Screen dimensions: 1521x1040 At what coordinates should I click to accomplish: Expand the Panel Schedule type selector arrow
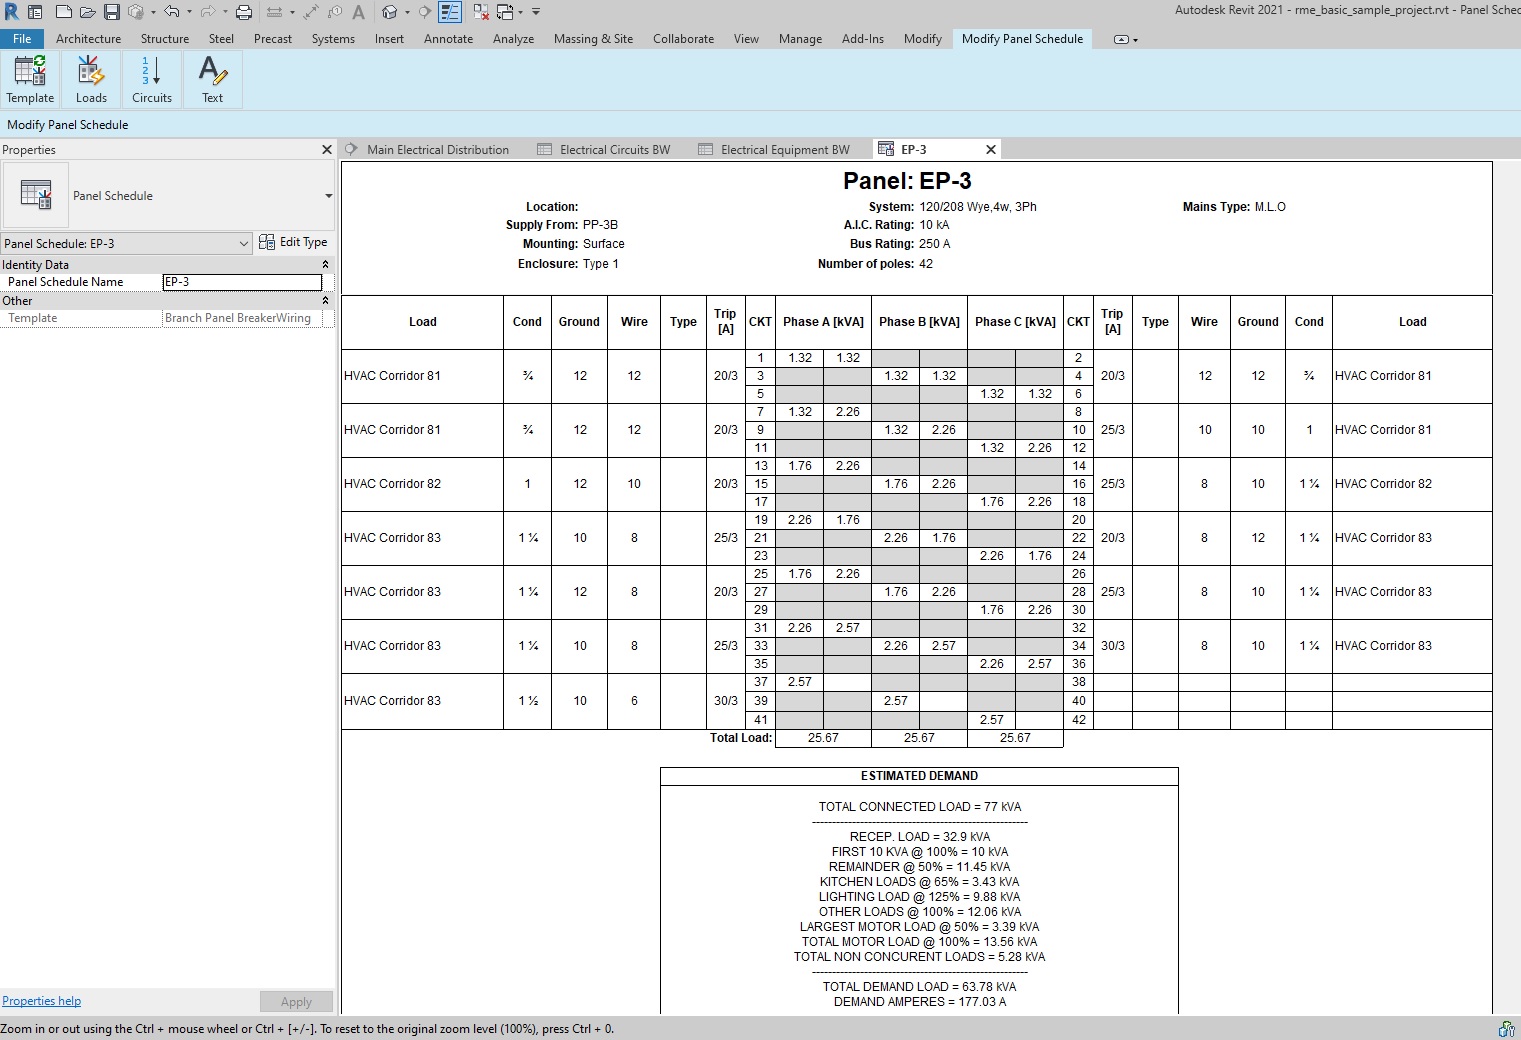point(328,196)
